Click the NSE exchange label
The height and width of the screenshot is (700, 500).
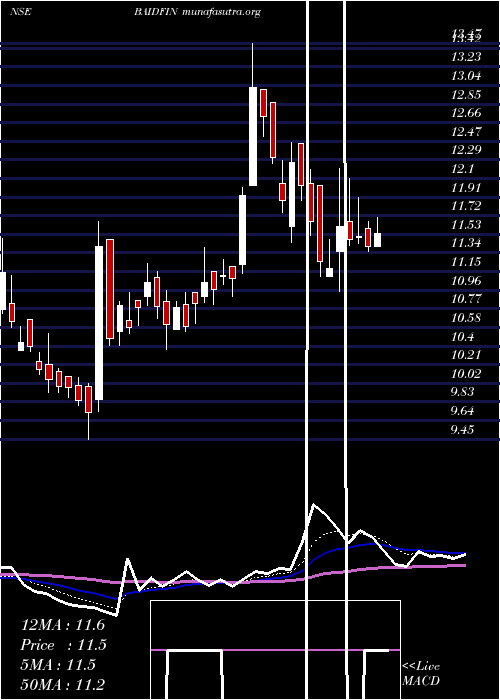click(x=21, y=12)
